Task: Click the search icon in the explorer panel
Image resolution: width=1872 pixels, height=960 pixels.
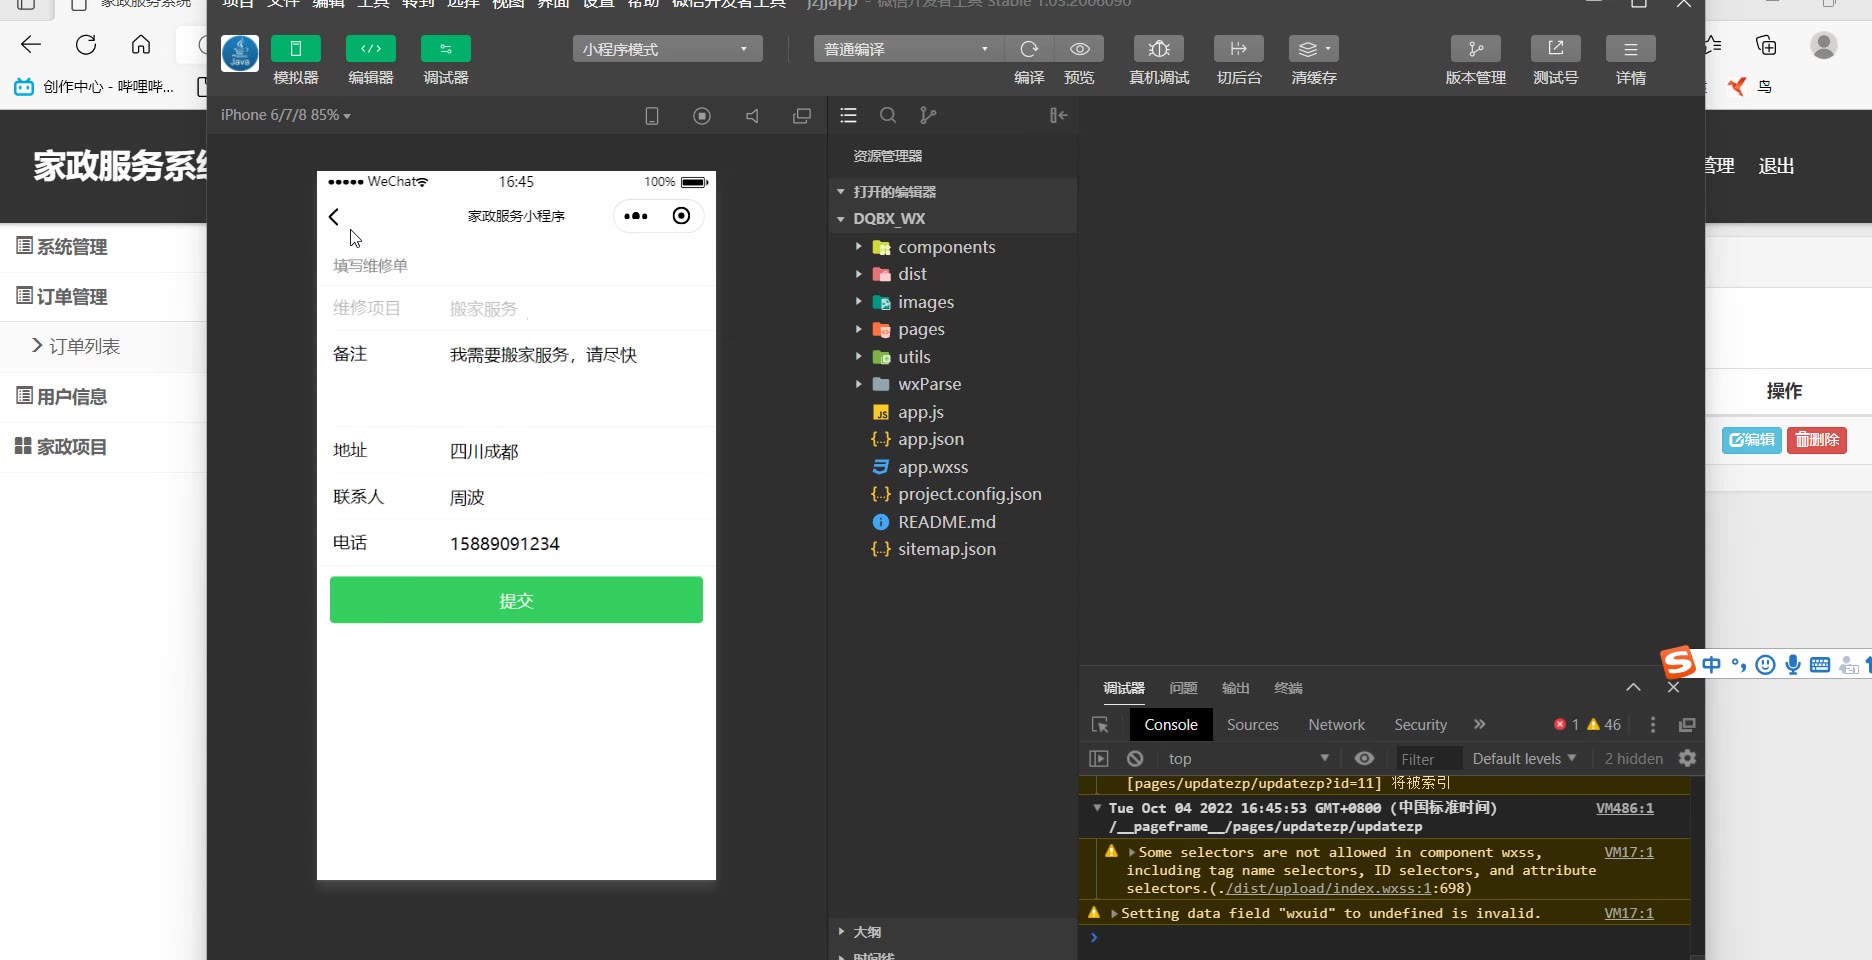Action: tap(887, 116)
